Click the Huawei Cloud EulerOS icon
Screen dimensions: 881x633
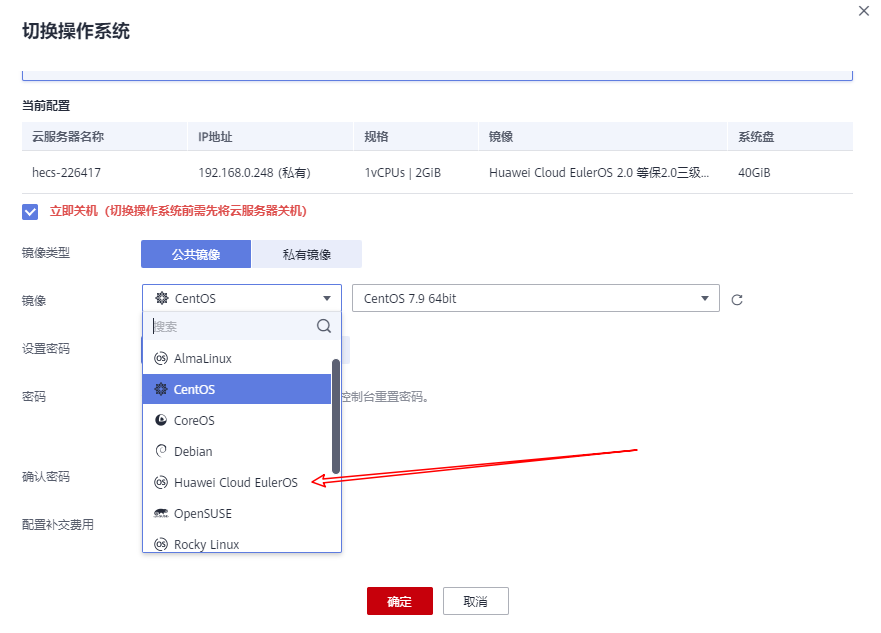(x=160, y=482)
